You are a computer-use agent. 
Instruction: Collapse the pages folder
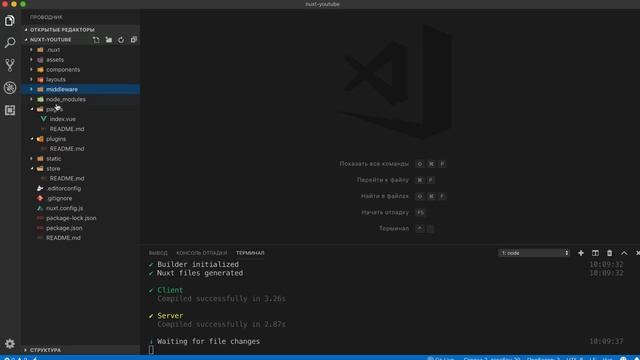pyautogui.click(x=81, y=109)
